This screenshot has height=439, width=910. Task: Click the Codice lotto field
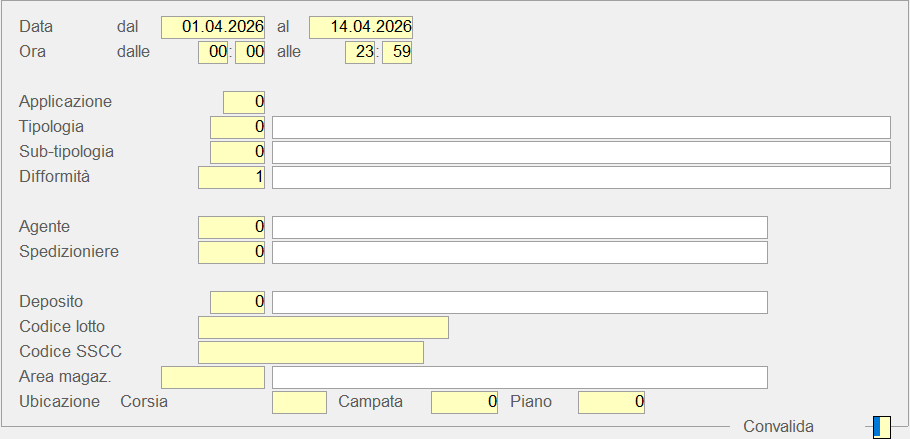323,327
